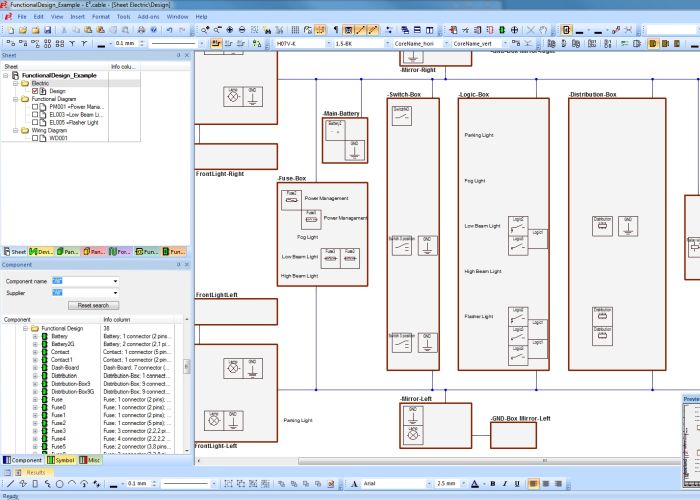This screenshot has height=500, width=700.
Task: Check the WD001 sheet checkbox
Action: 35,138
